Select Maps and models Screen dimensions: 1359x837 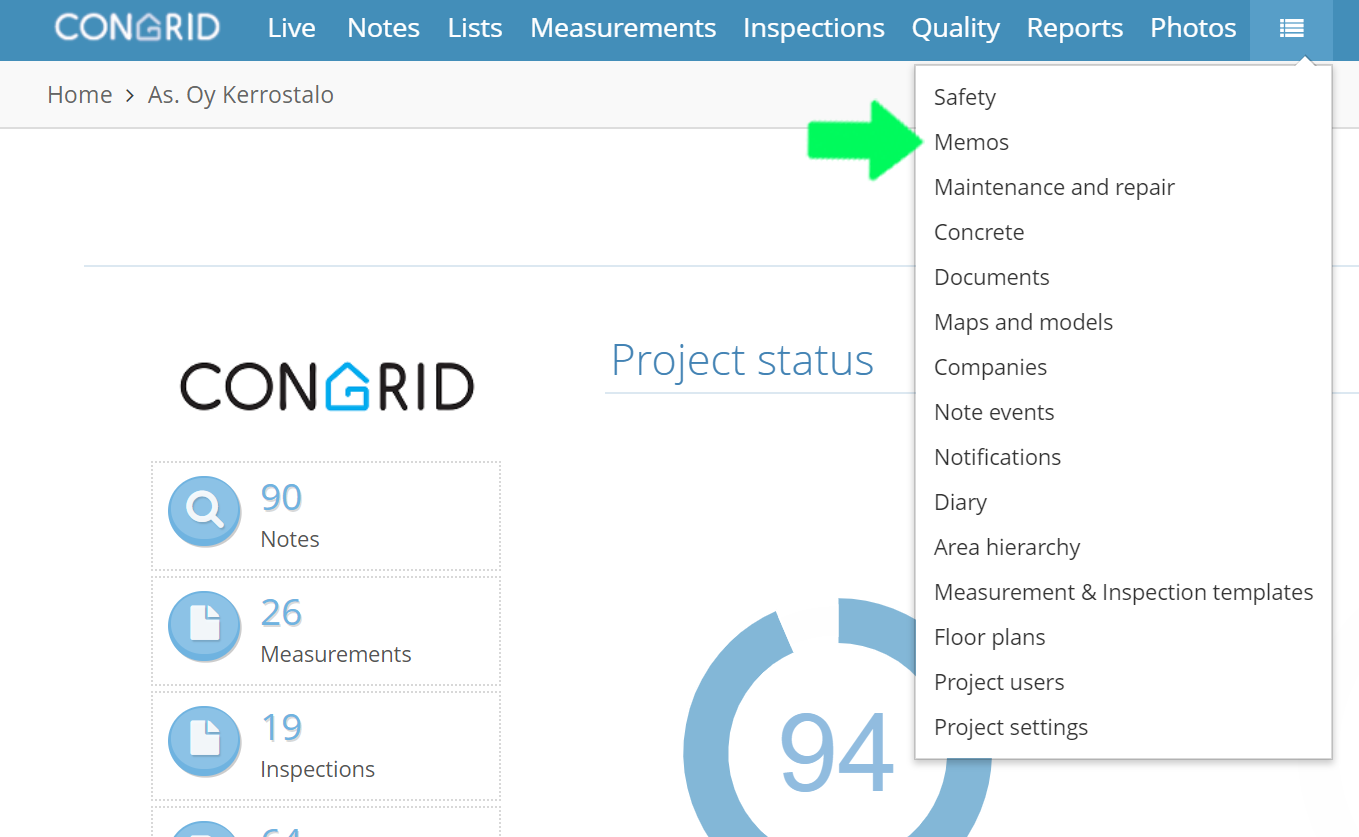coord(1023,322)
